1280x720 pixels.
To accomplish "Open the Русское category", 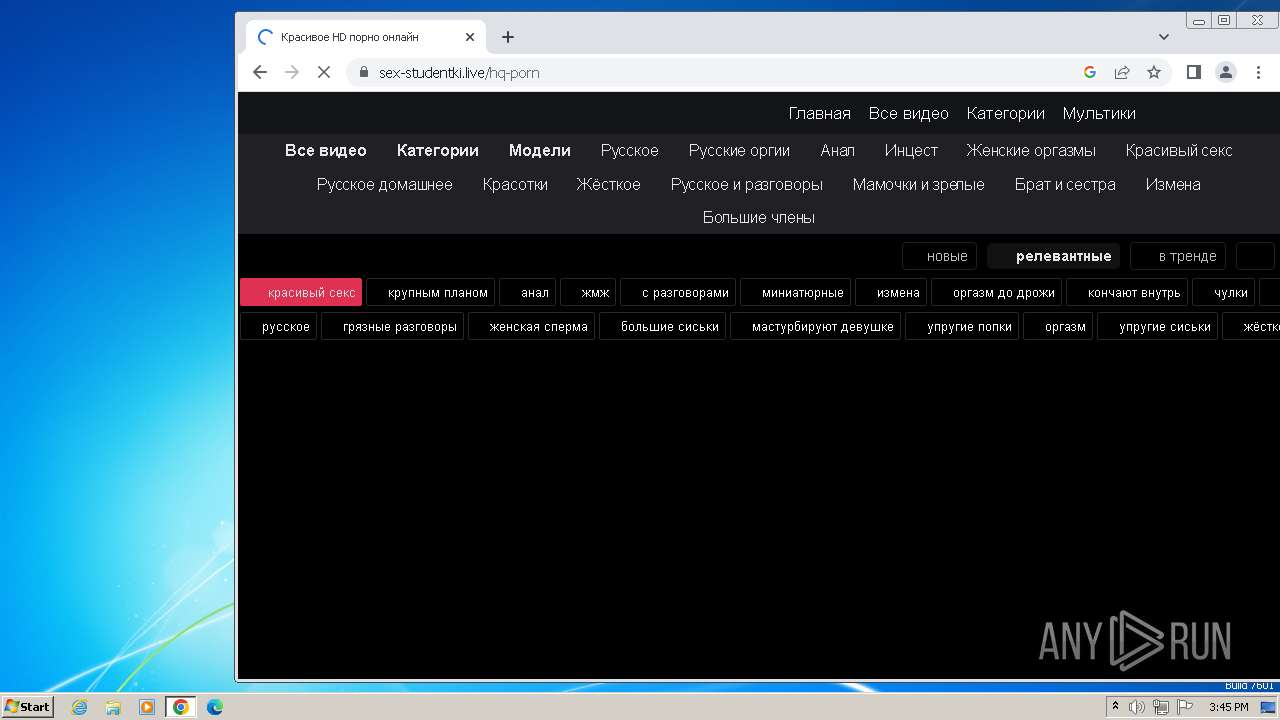I will [x=629, y=150].
